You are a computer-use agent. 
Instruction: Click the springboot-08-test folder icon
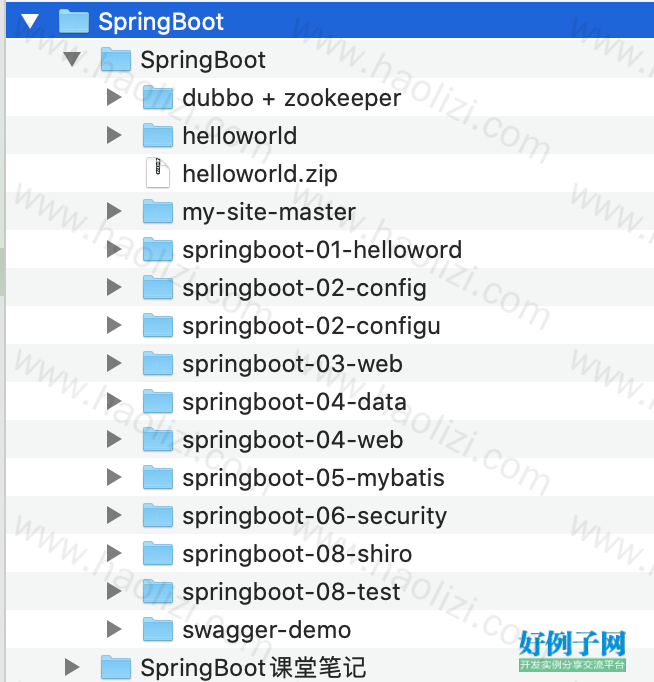pos(158,591)
